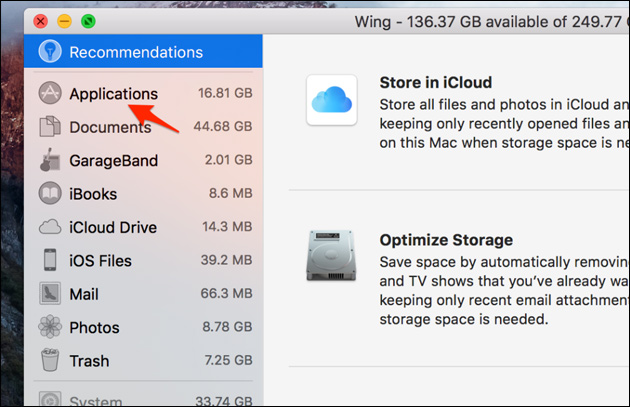Click the 8.78 GB Photos size

click(x=227, y=326)
